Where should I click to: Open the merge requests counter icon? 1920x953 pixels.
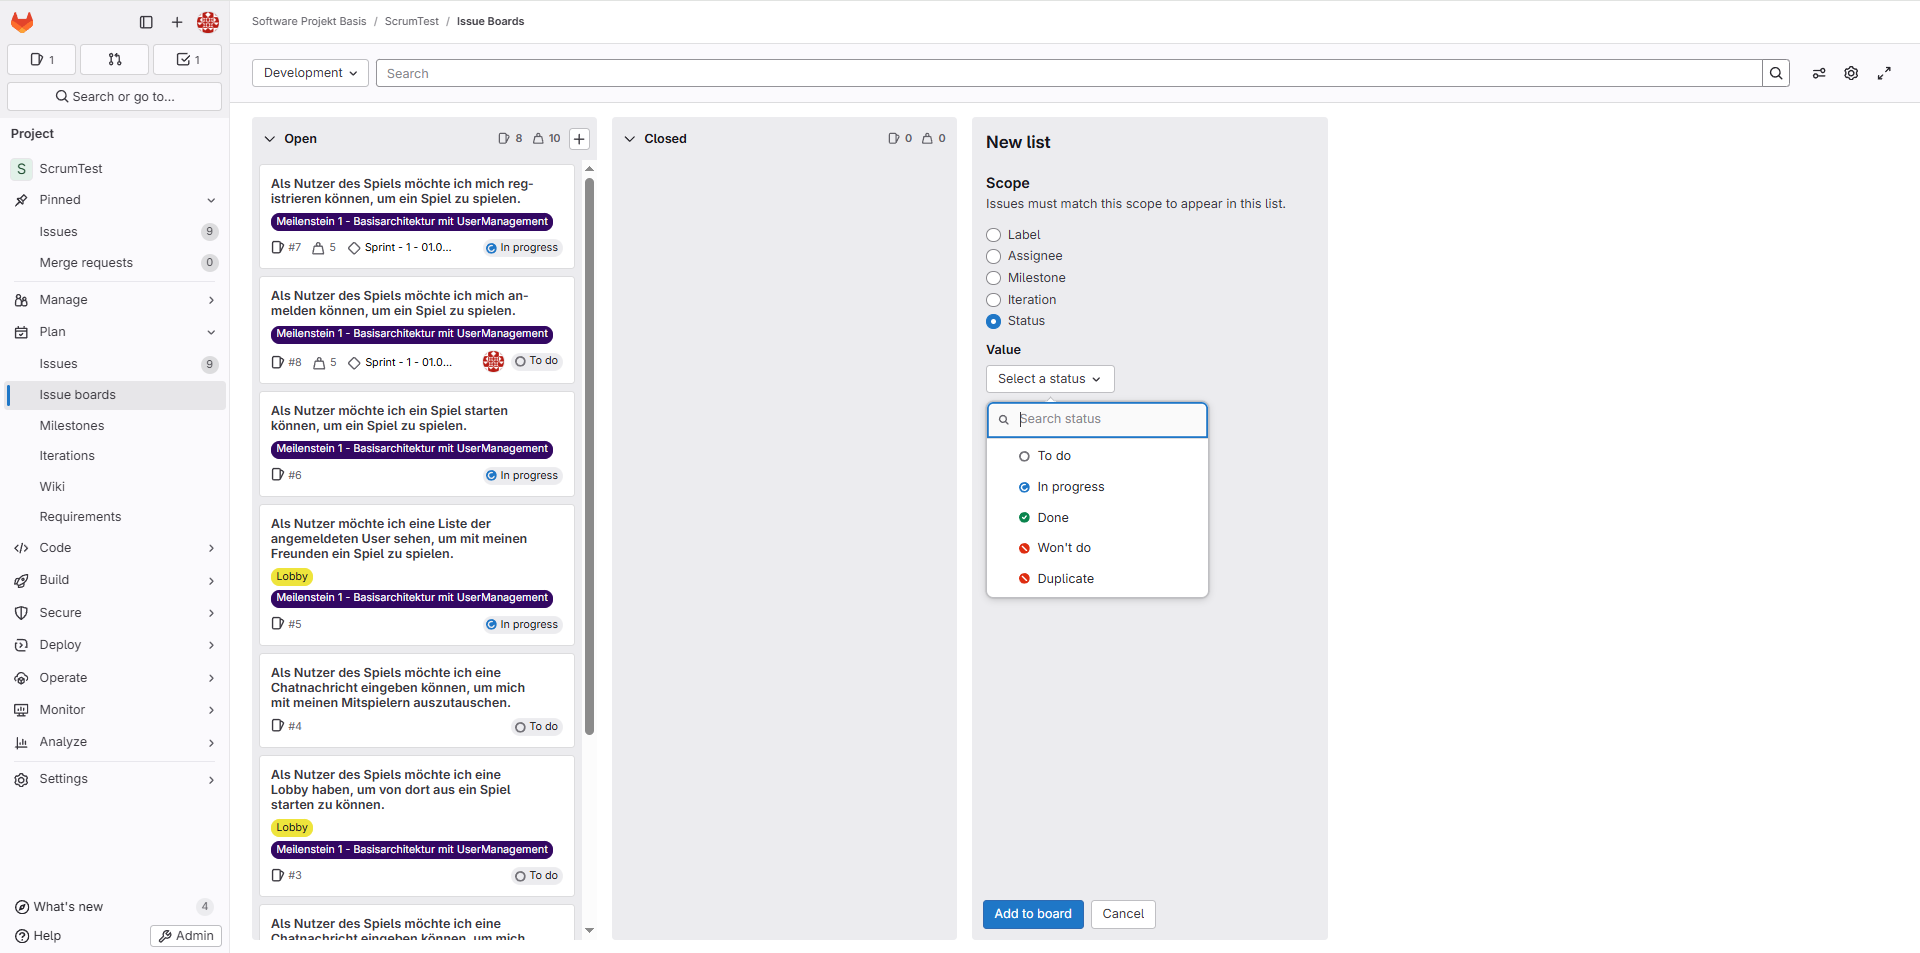[114, 60]
